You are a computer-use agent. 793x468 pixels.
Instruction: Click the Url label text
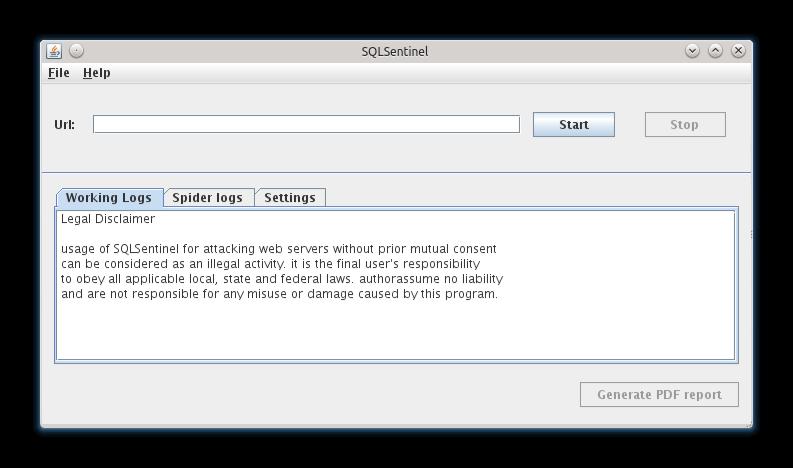coord(64,125)
